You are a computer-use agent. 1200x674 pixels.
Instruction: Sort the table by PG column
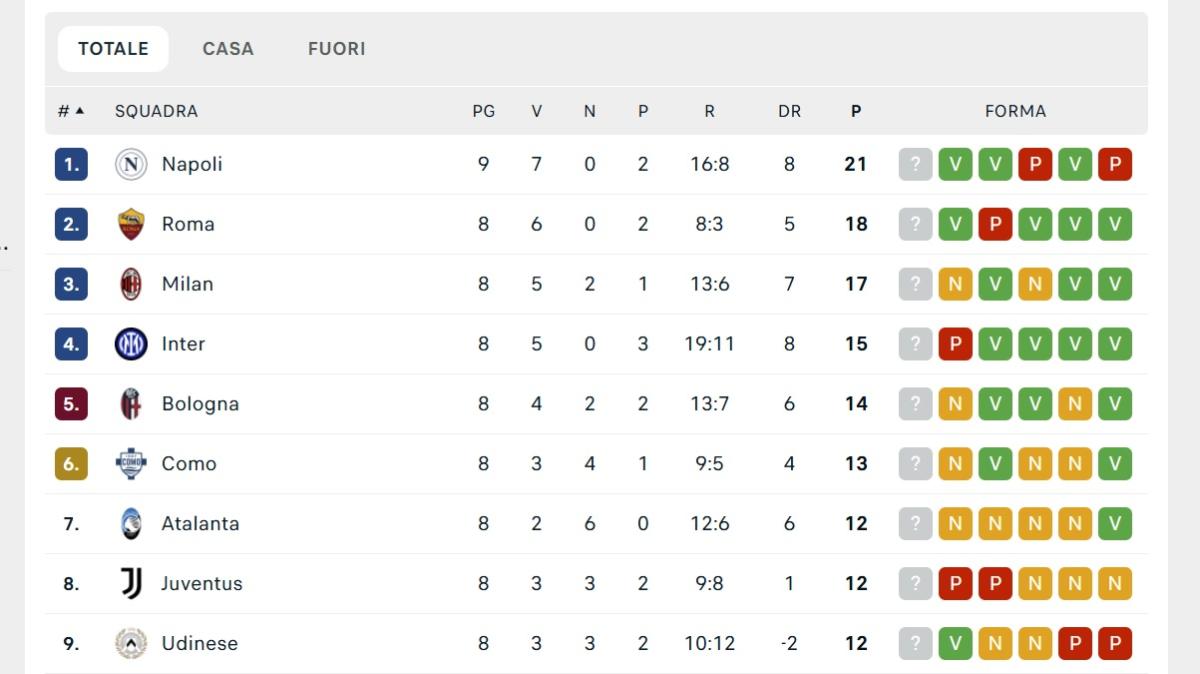[x=484, y=111]
